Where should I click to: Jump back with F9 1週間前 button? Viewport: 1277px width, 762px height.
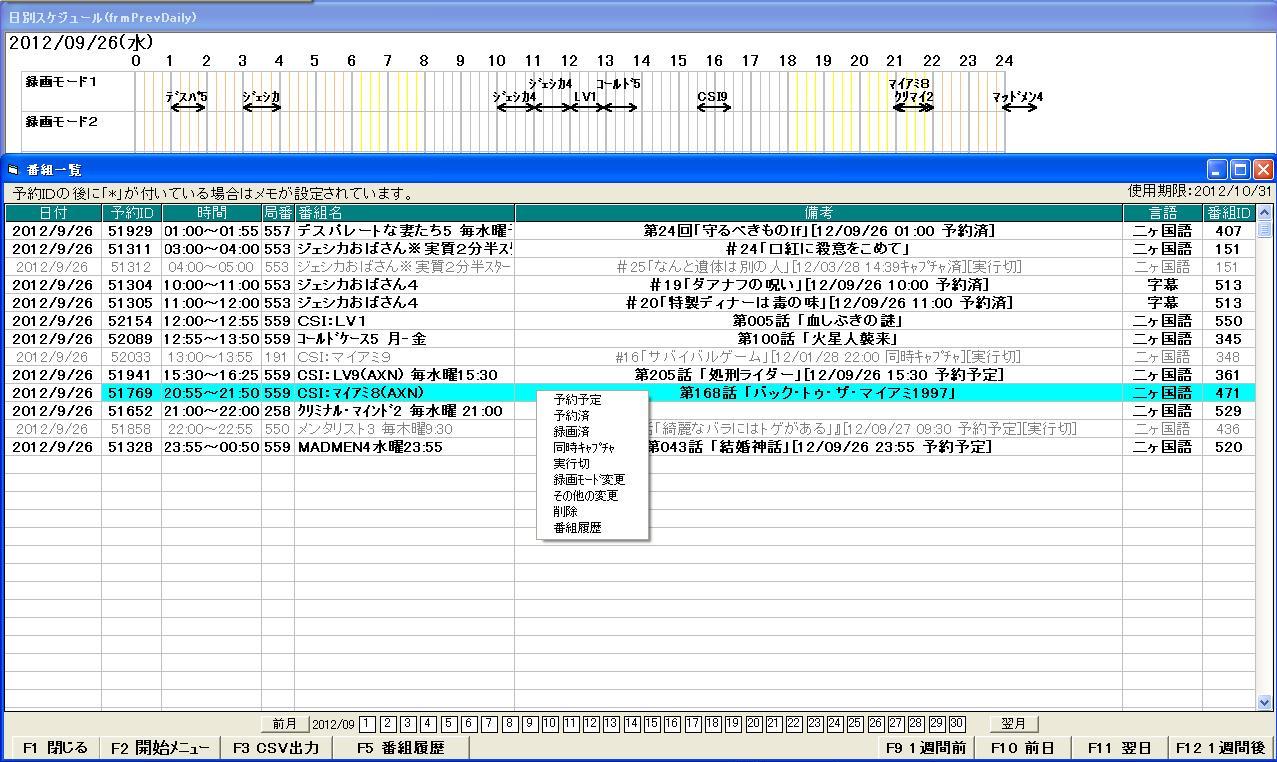925,748
